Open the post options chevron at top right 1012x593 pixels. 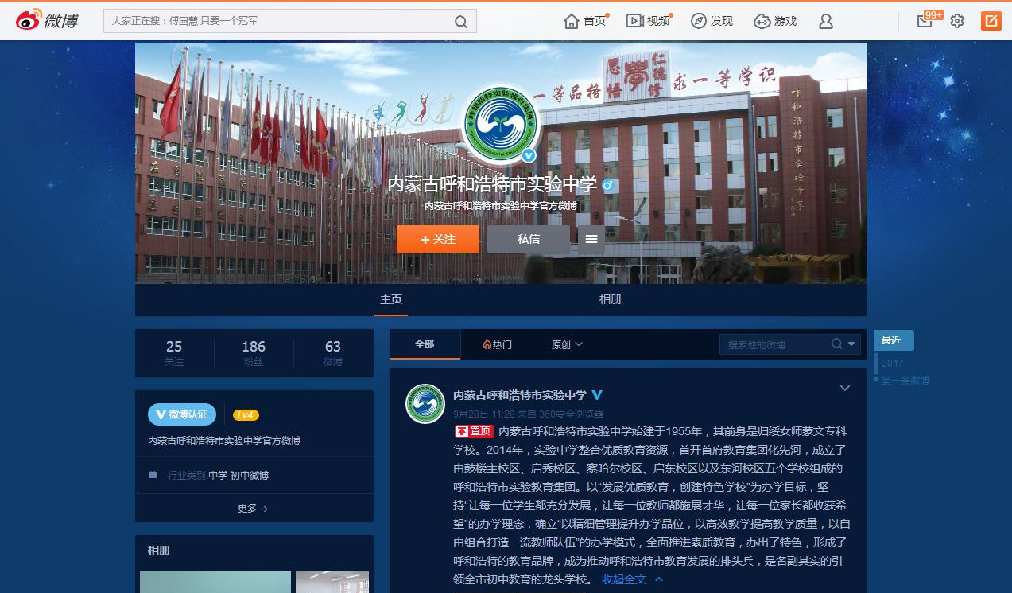(x=844, y=388)
